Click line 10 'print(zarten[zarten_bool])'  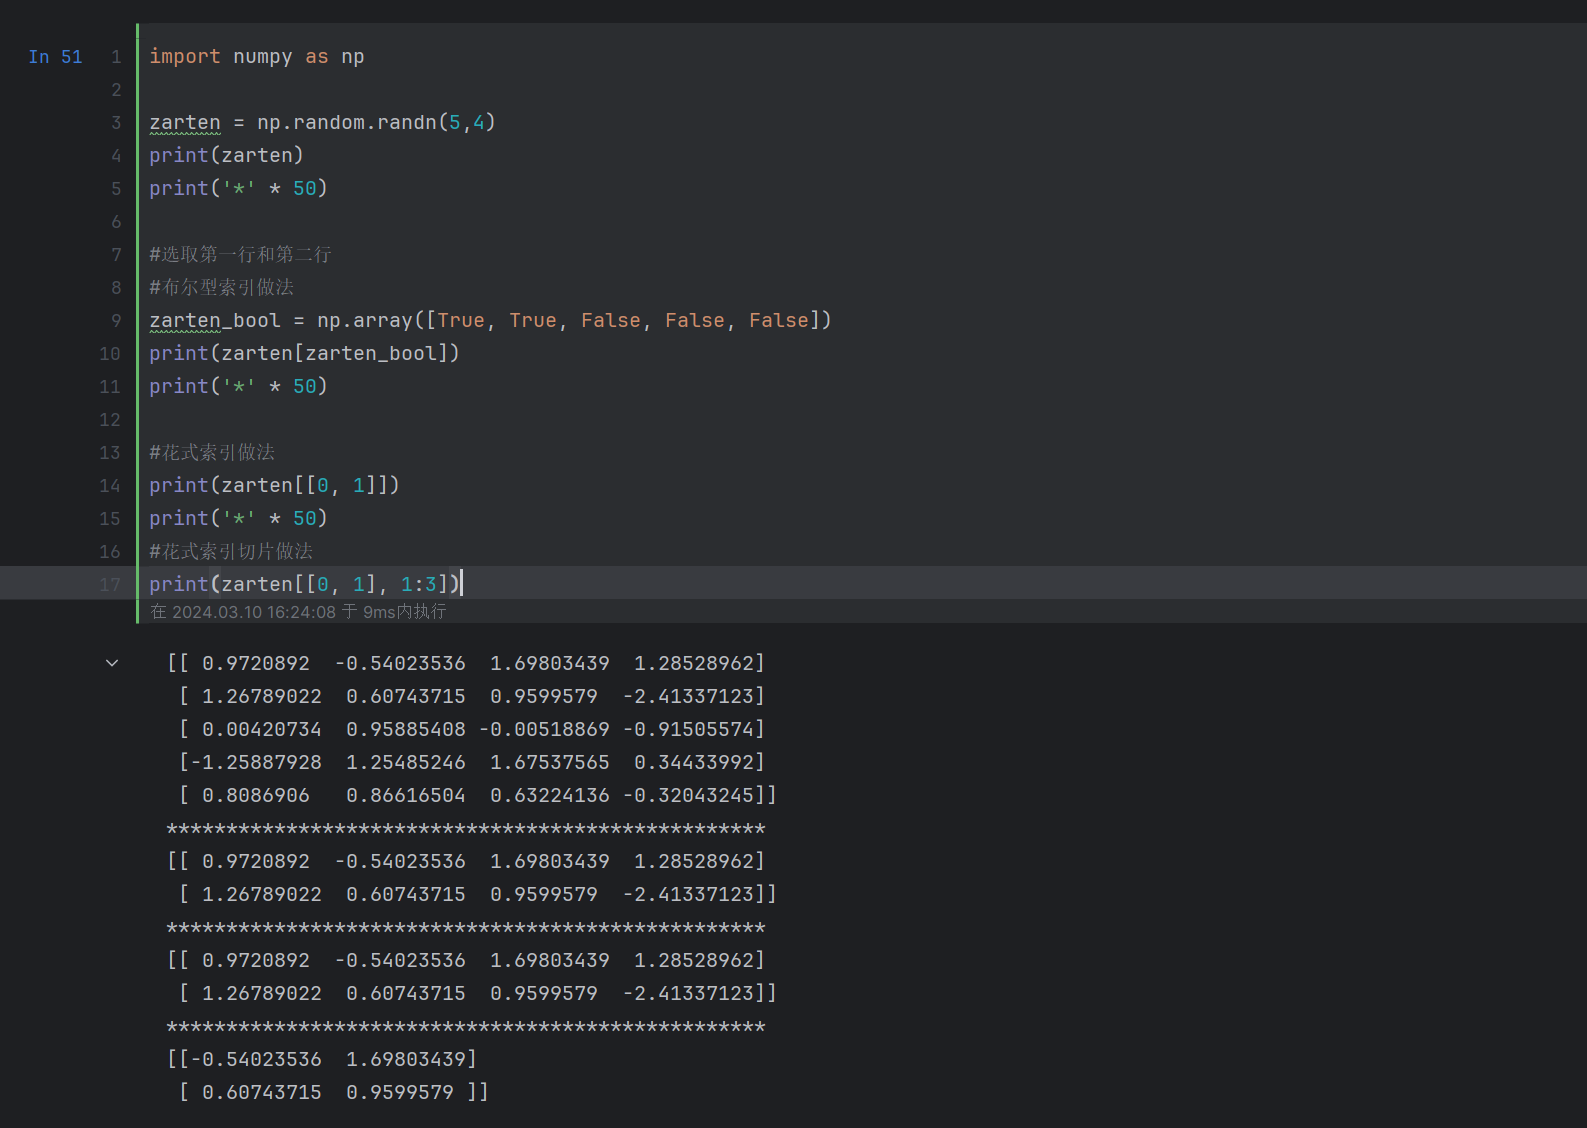click(x=304, y=354)
